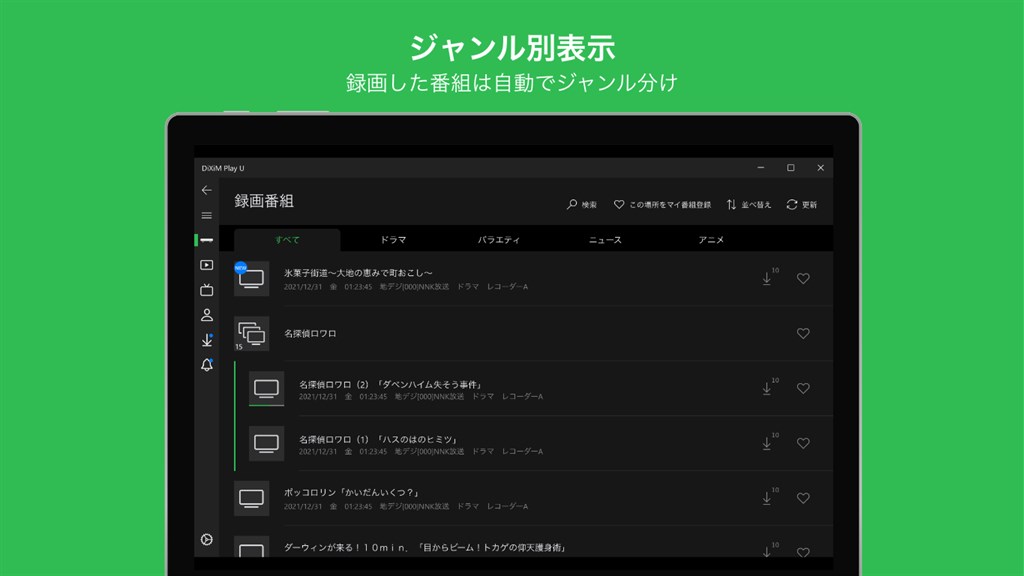Open the live TV sidebar icon
Viewport: 1024px width, 576px height.
coord(206,290)
